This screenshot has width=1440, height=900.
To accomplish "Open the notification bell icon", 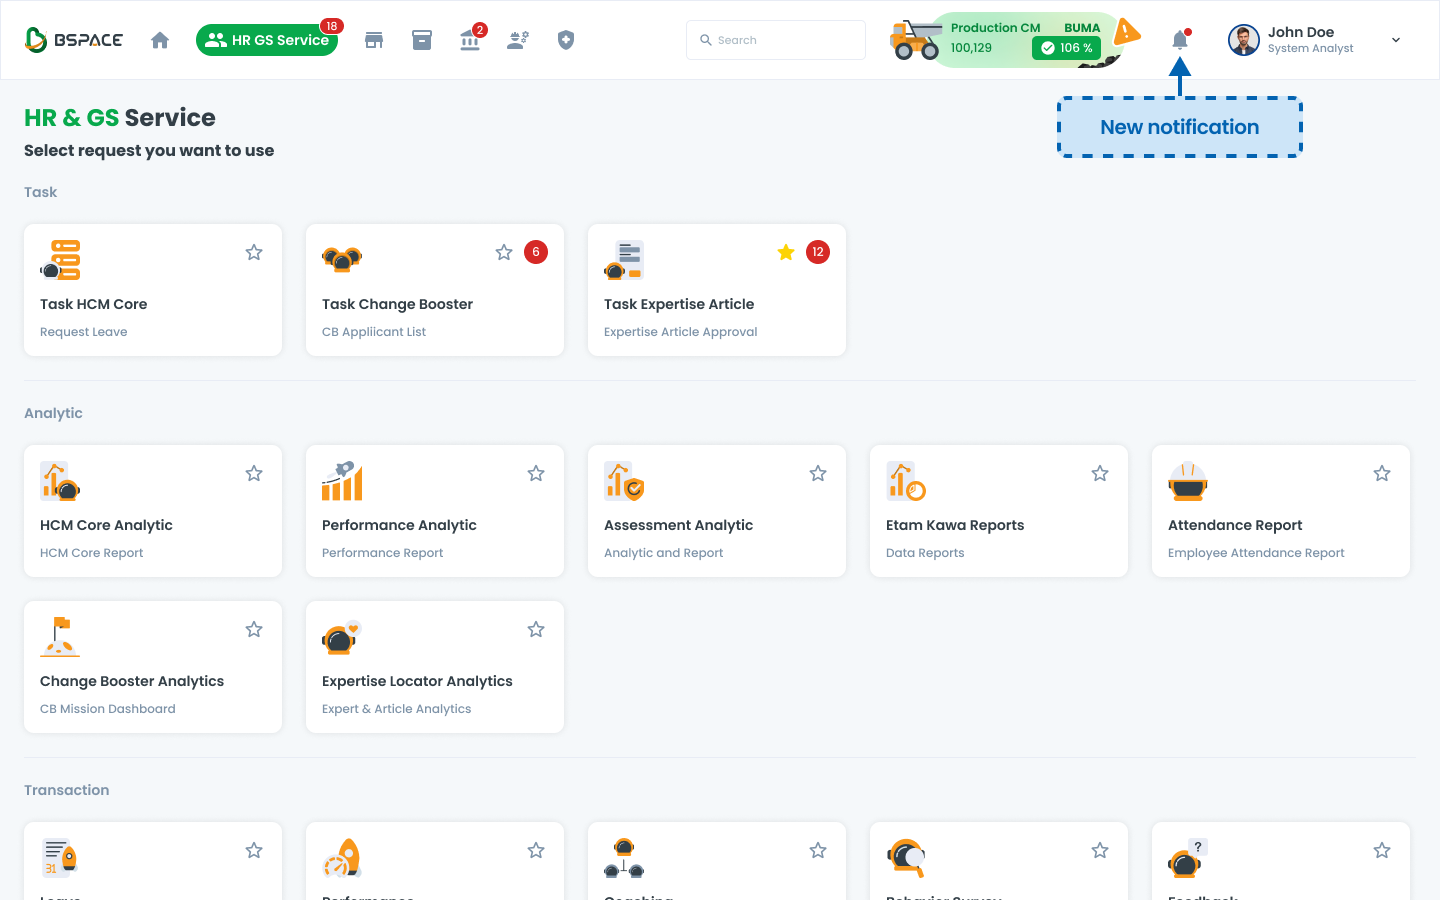I will point(1180,40).
